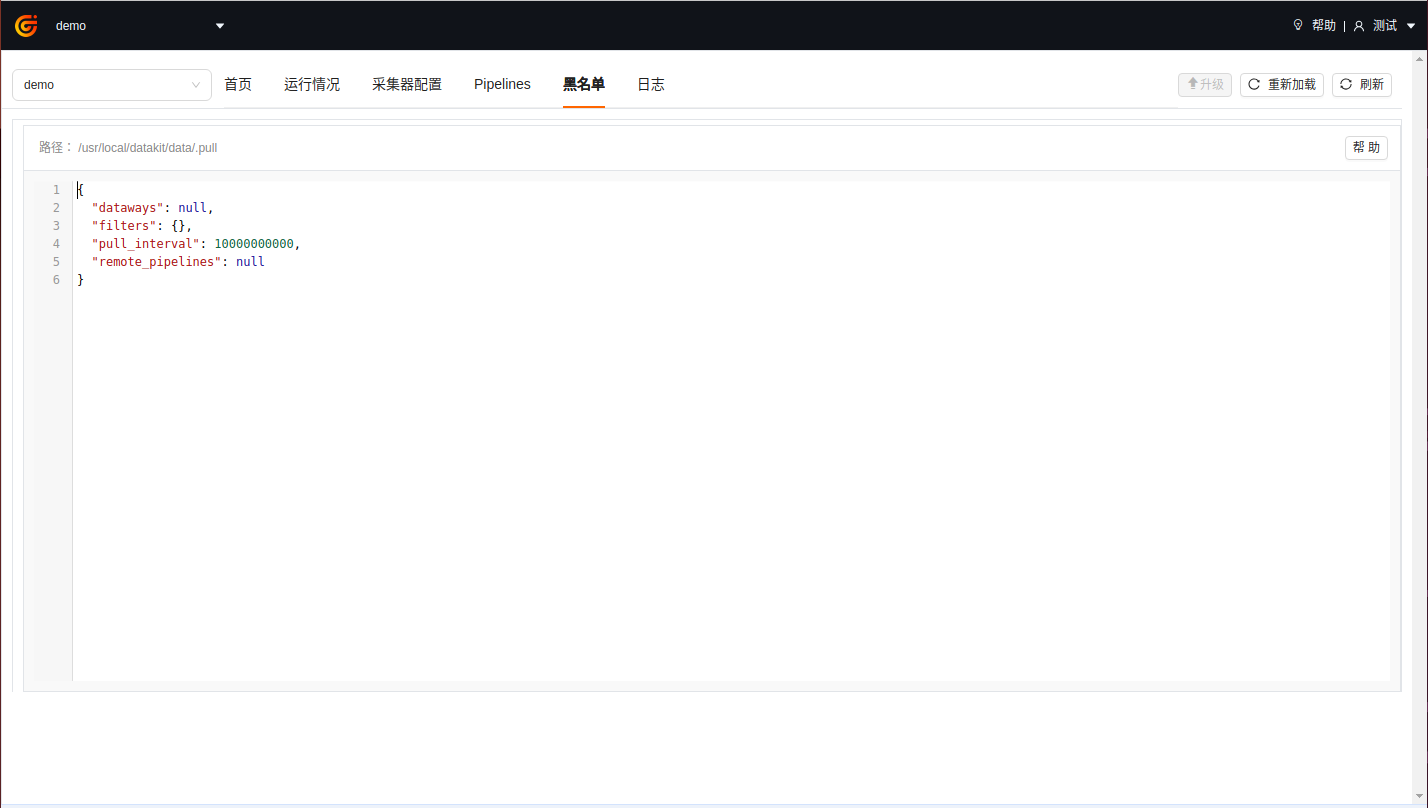The width and height of the screenshot is (1428, 808).
Task: Click the "dataways" key in editor
Action: (x=128, y=208)
